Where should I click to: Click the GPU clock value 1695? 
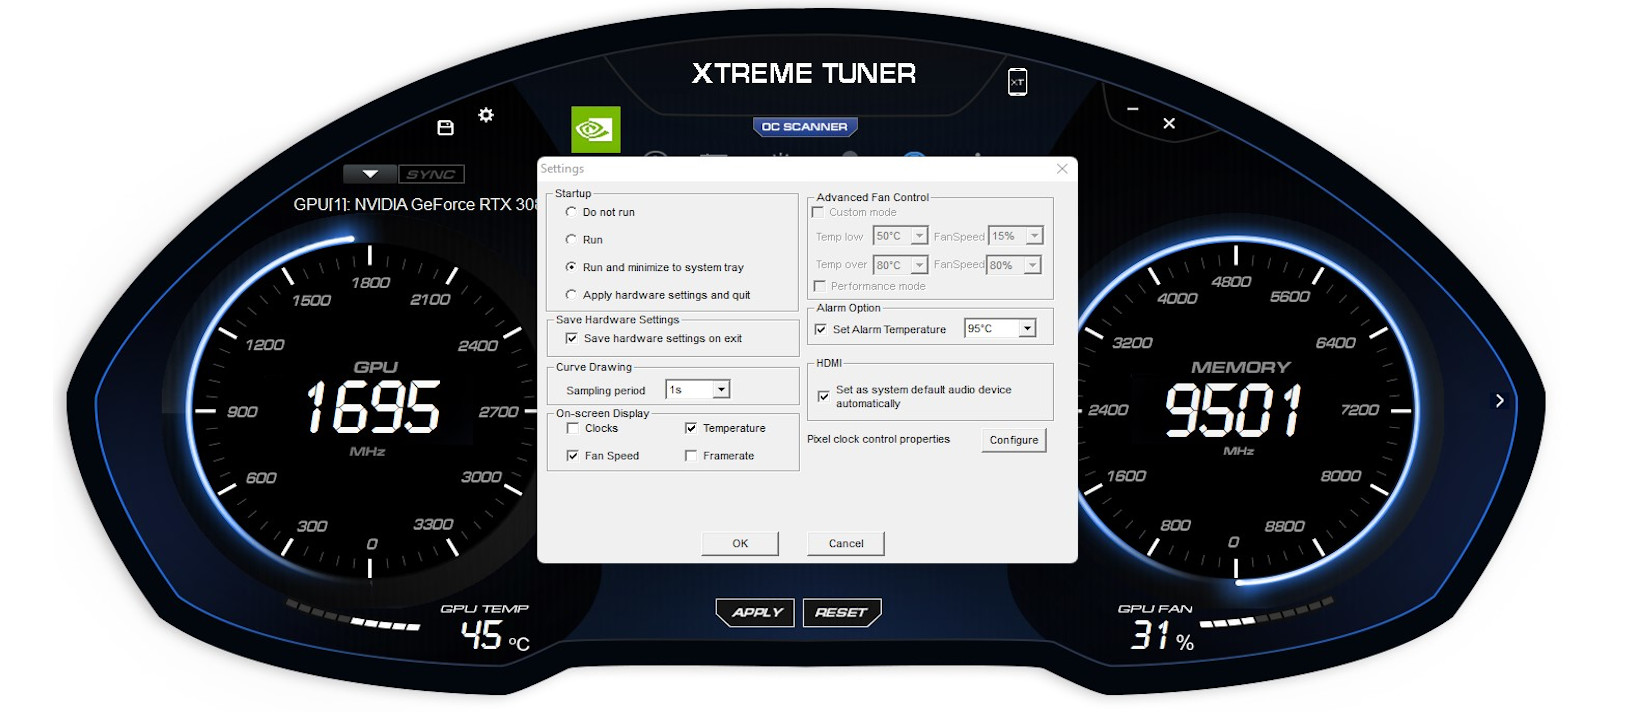point(372,407)
